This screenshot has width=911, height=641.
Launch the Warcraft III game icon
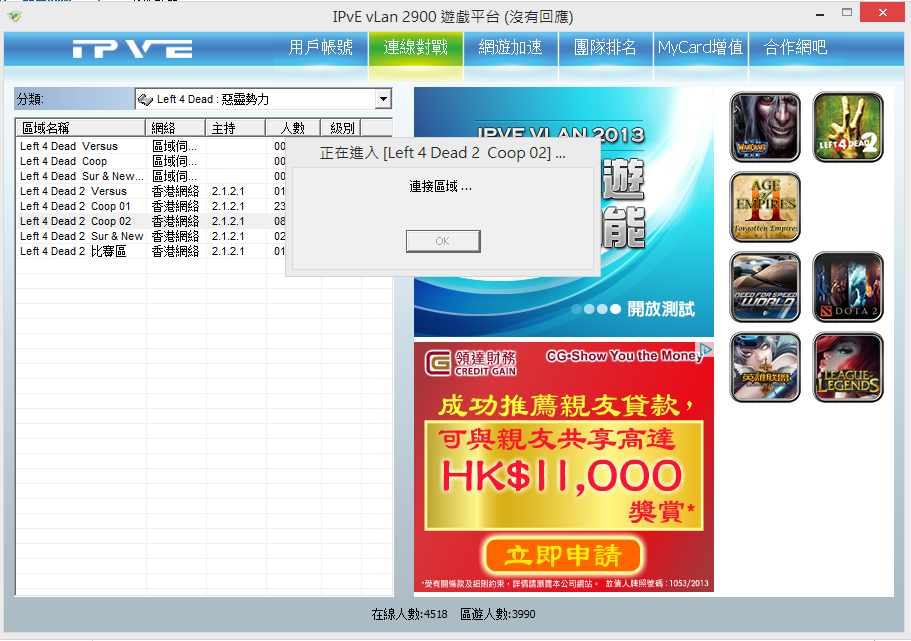765,127
